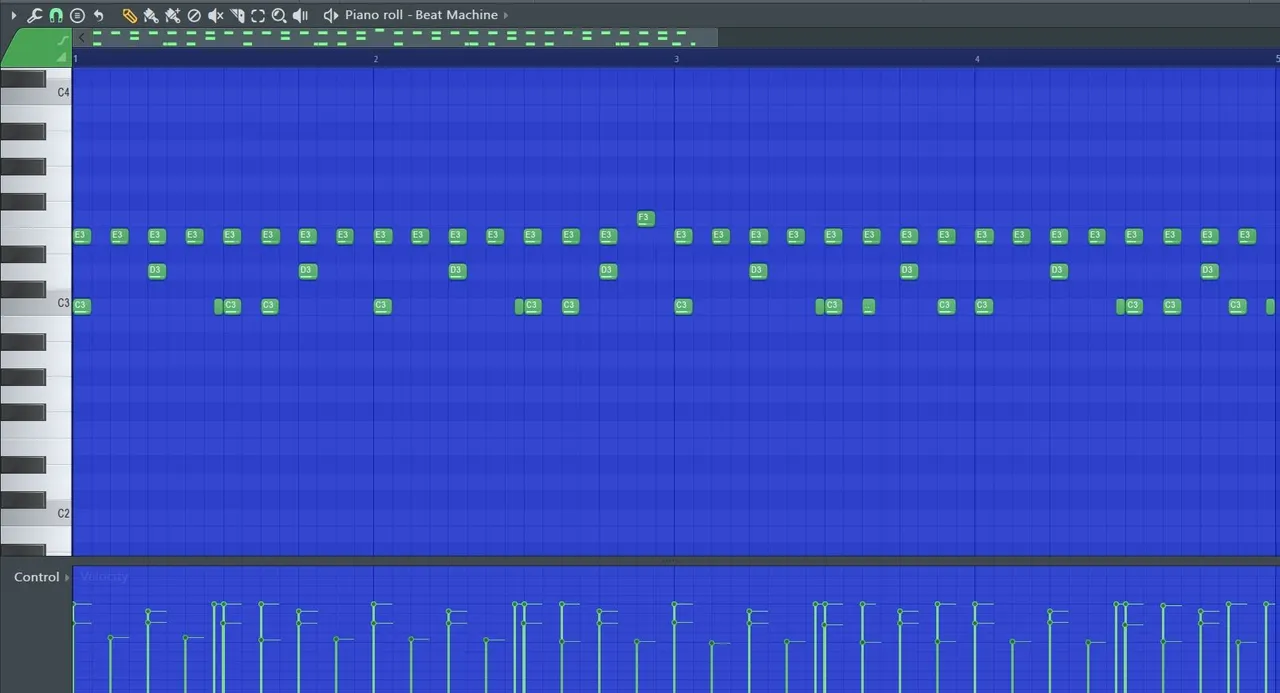Activate the magnifier Zoom tool
This screenshot has height=693, width=1280.
tap(279, 15)
